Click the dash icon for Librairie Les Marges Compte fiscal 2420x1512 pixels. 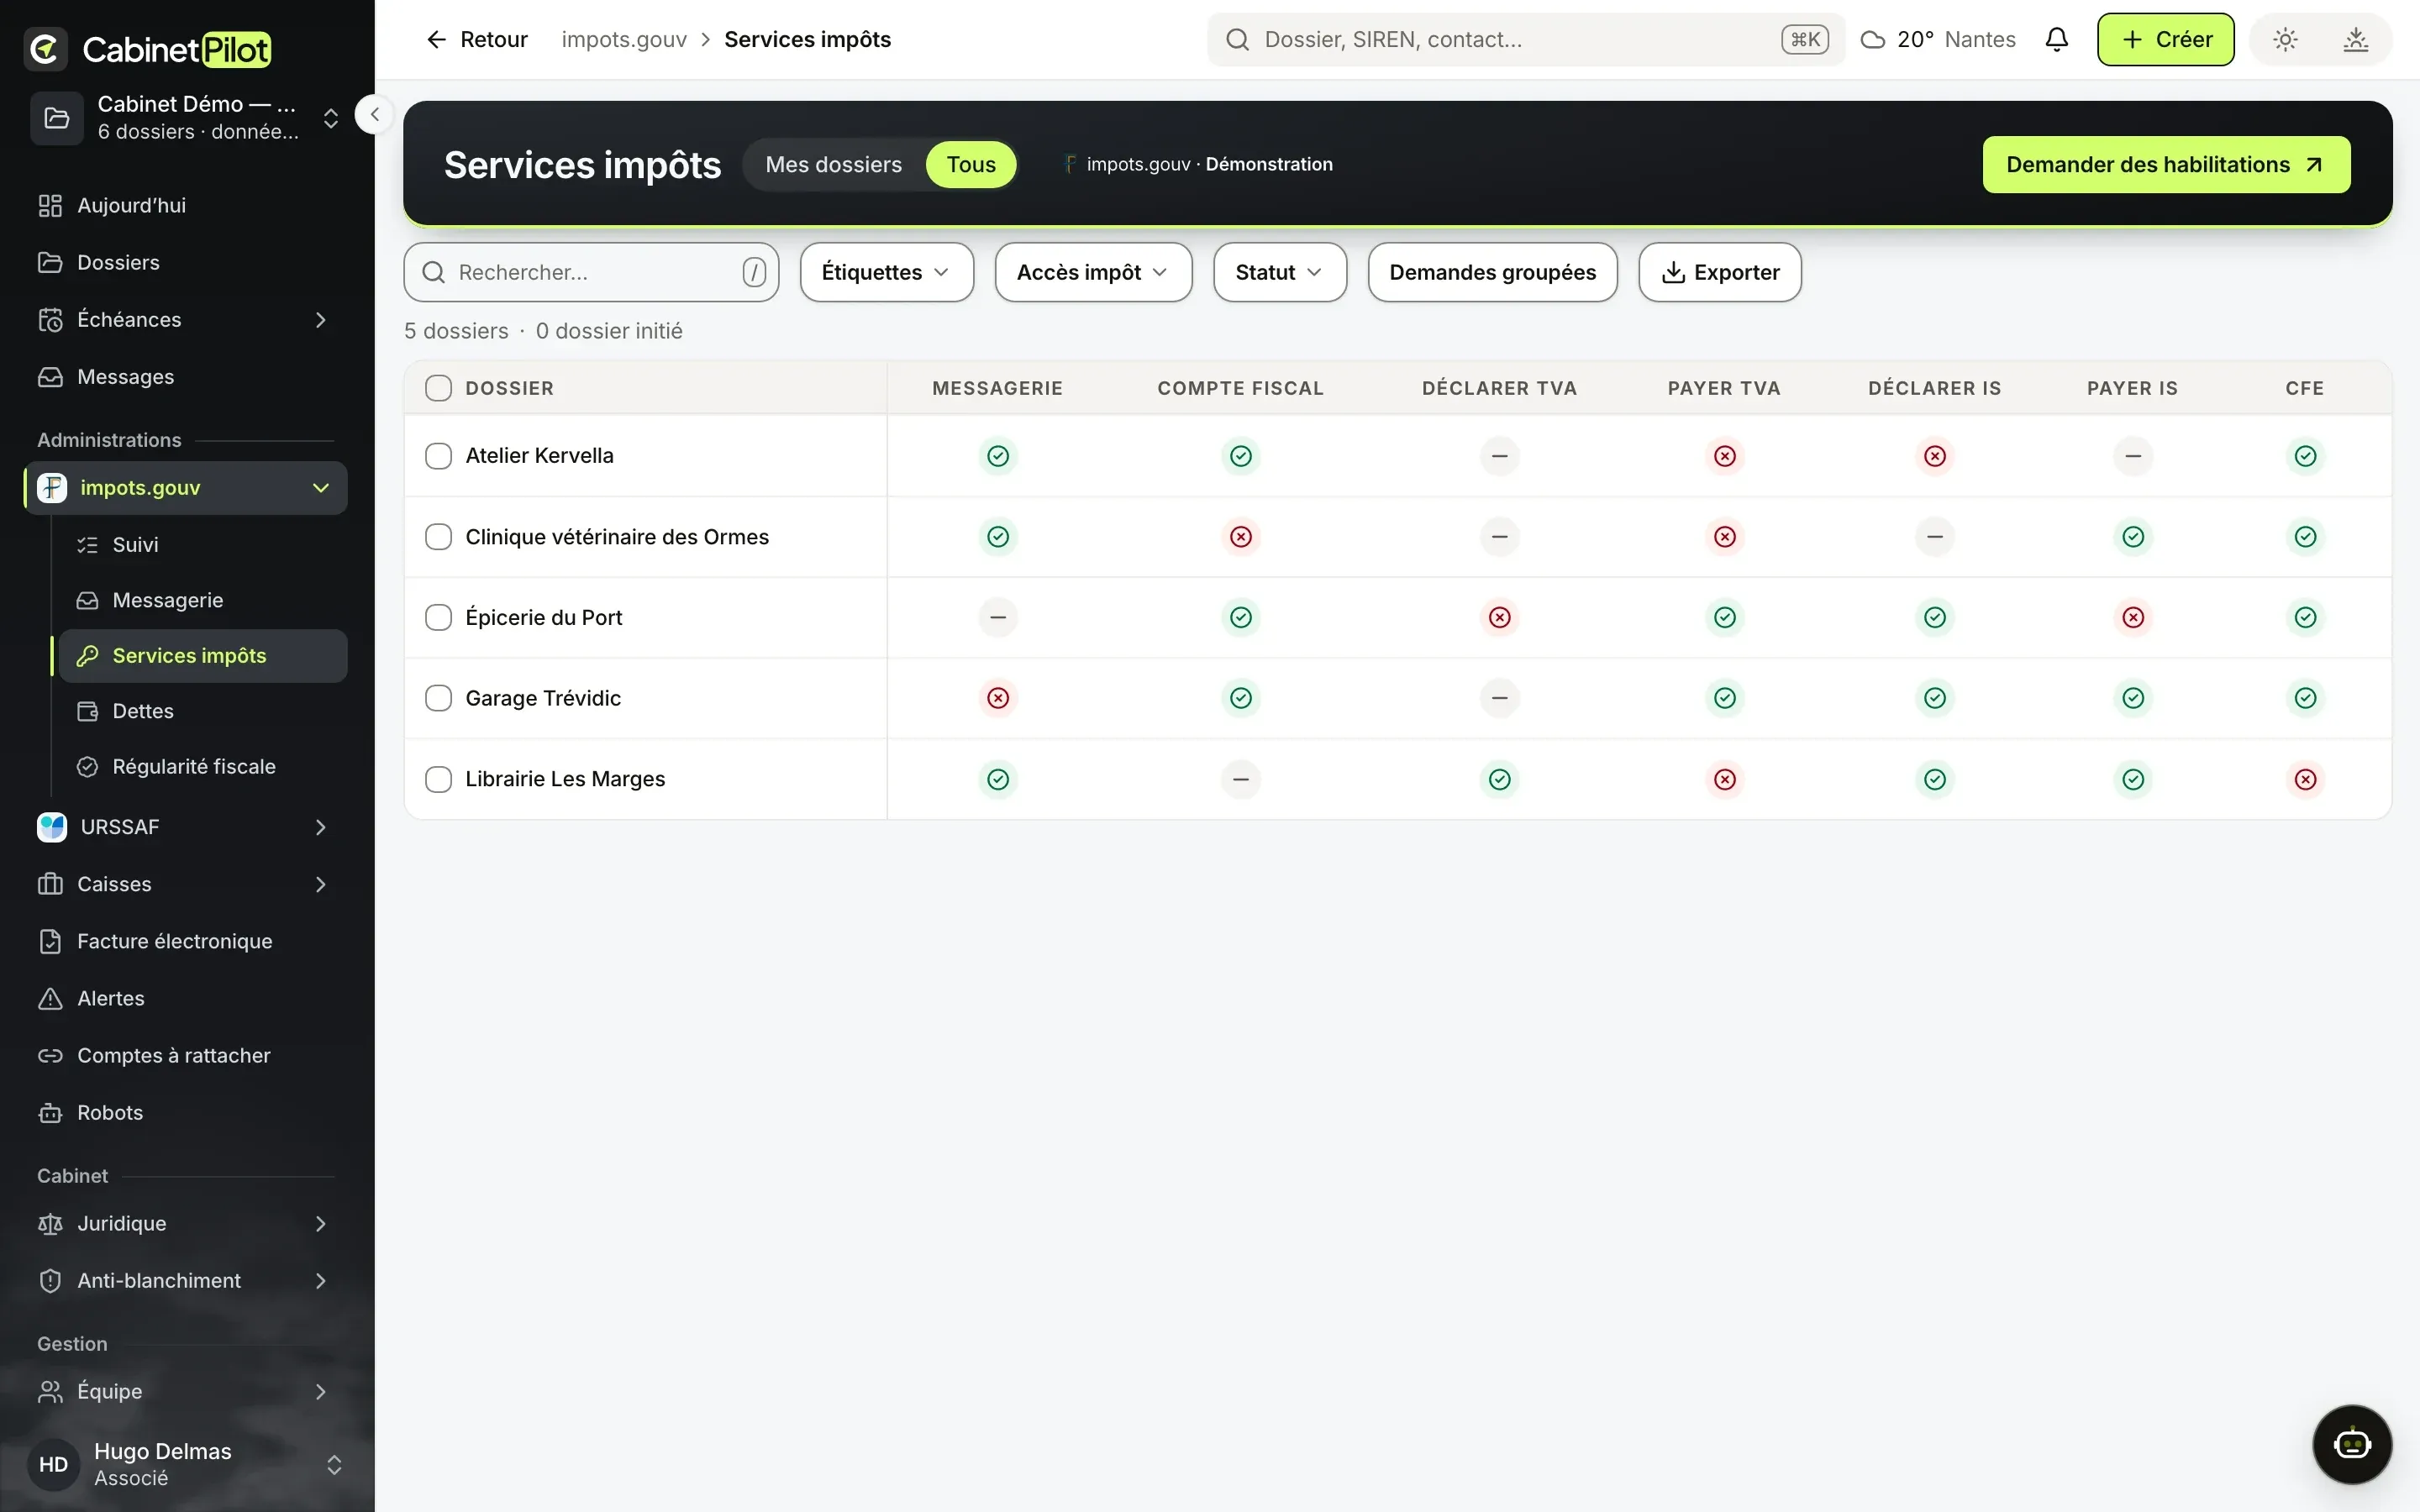click(x=1241, y=779)
